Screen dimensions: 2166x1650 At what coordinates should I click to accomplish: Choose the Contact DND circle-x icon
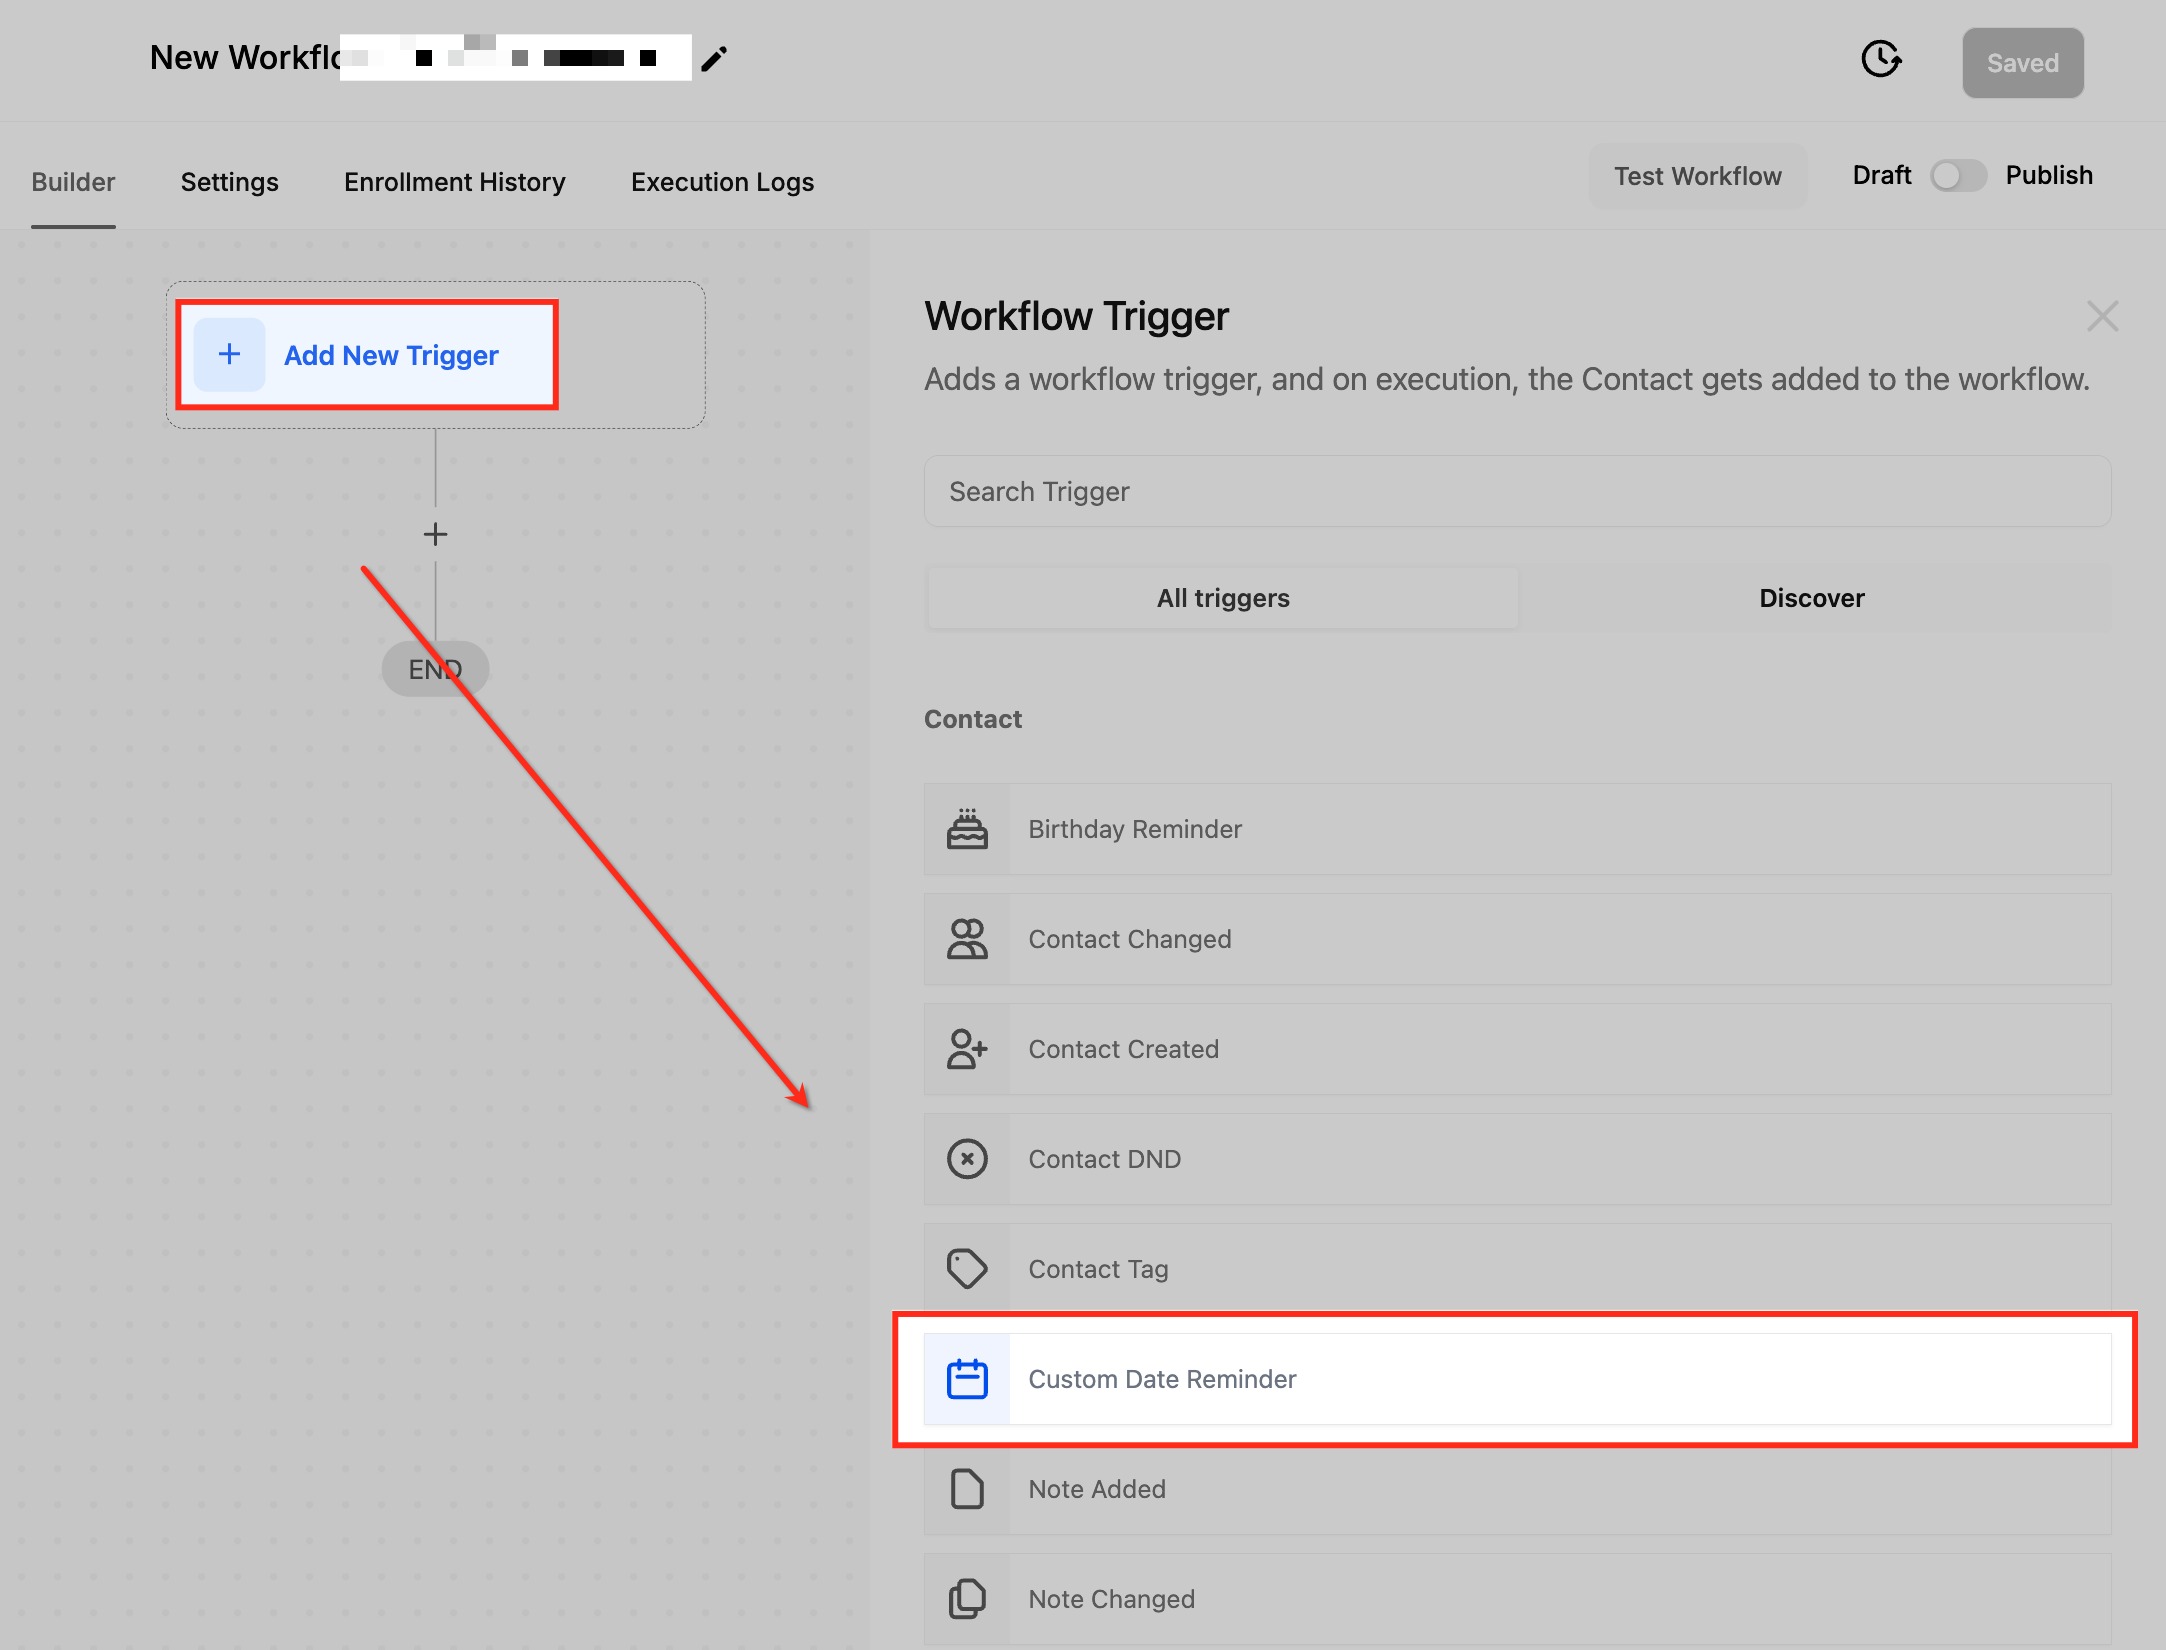point(967,1159)
